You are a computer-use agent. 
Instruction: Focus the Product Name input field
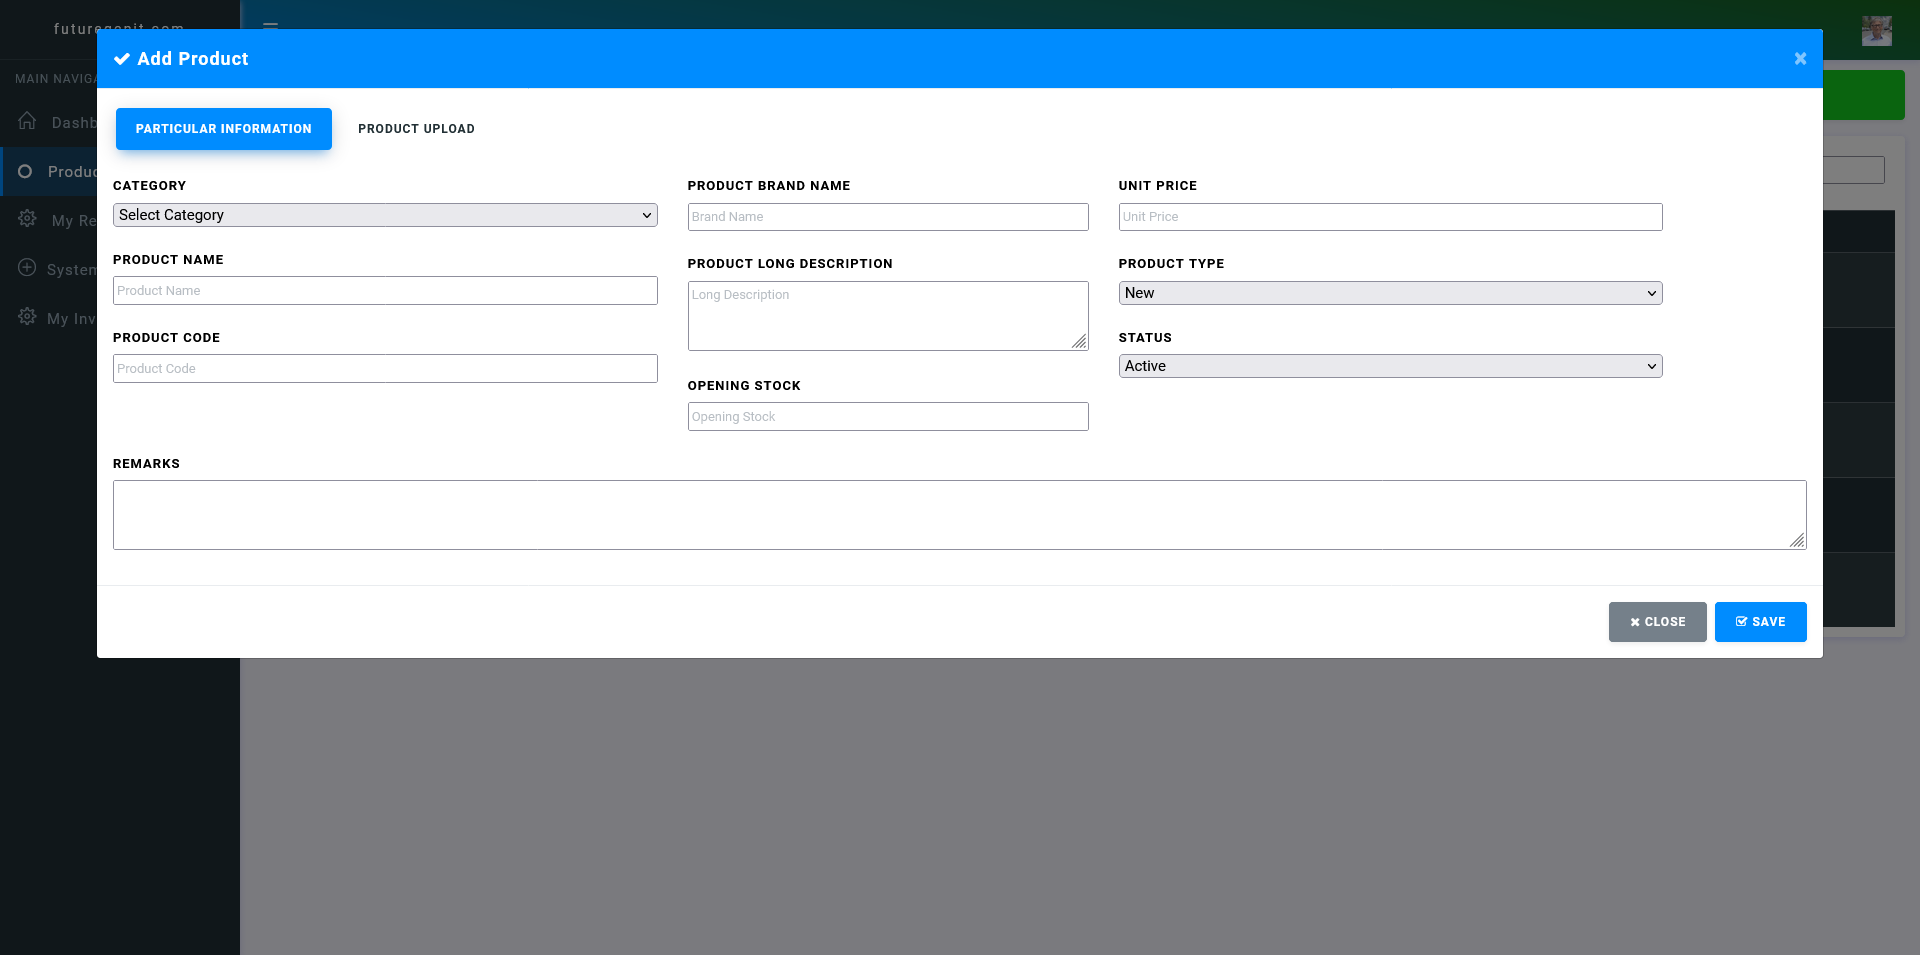tap(385, 291)
